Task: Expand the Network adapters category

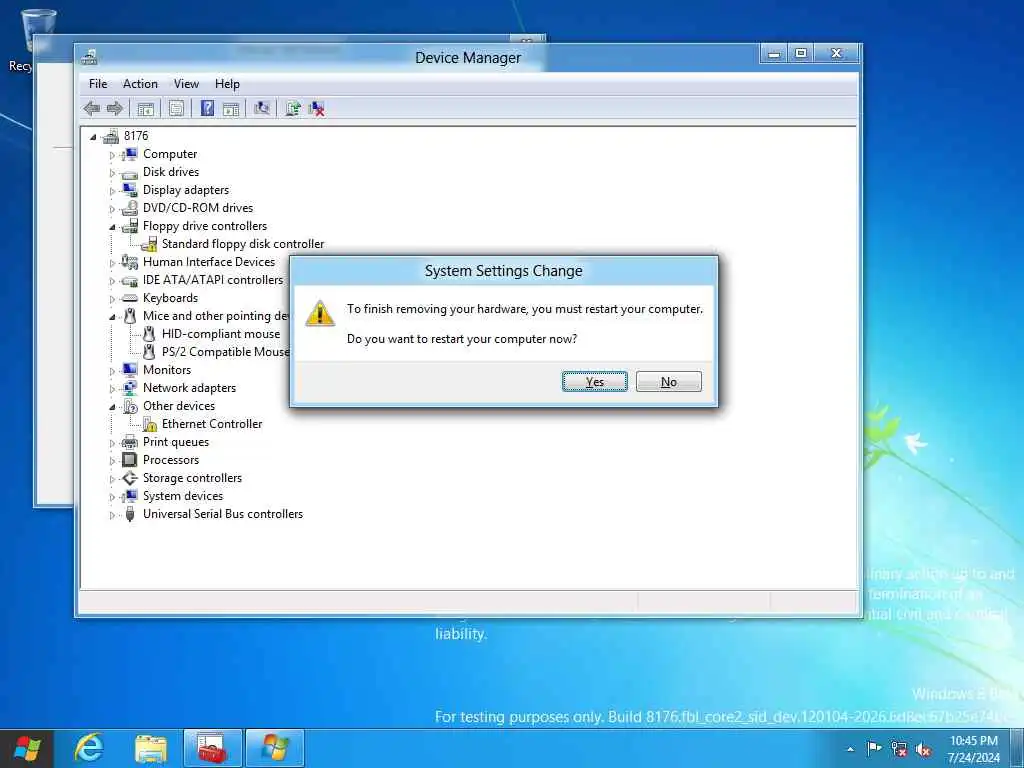Action: [112, 389]
